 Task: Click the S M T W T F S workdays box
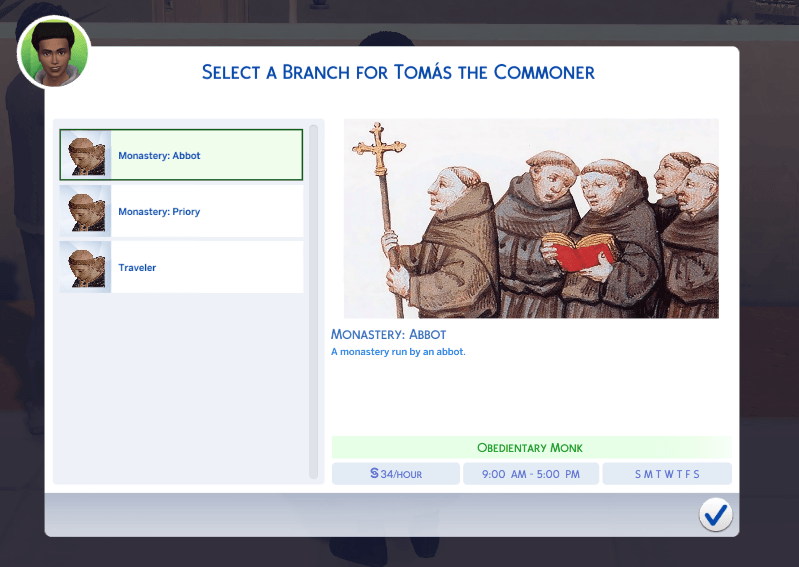click(x=667, y=474)
